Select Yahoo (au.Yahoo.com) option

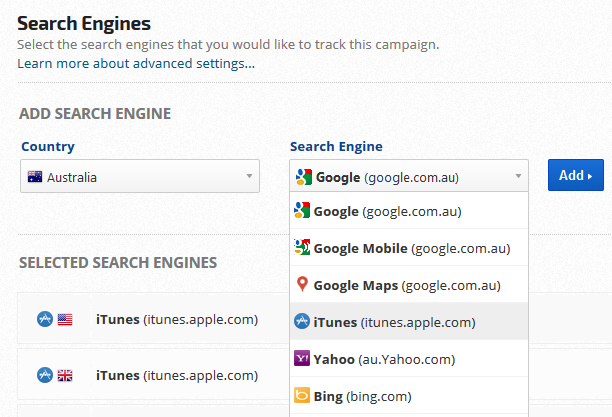click(384, 359)
